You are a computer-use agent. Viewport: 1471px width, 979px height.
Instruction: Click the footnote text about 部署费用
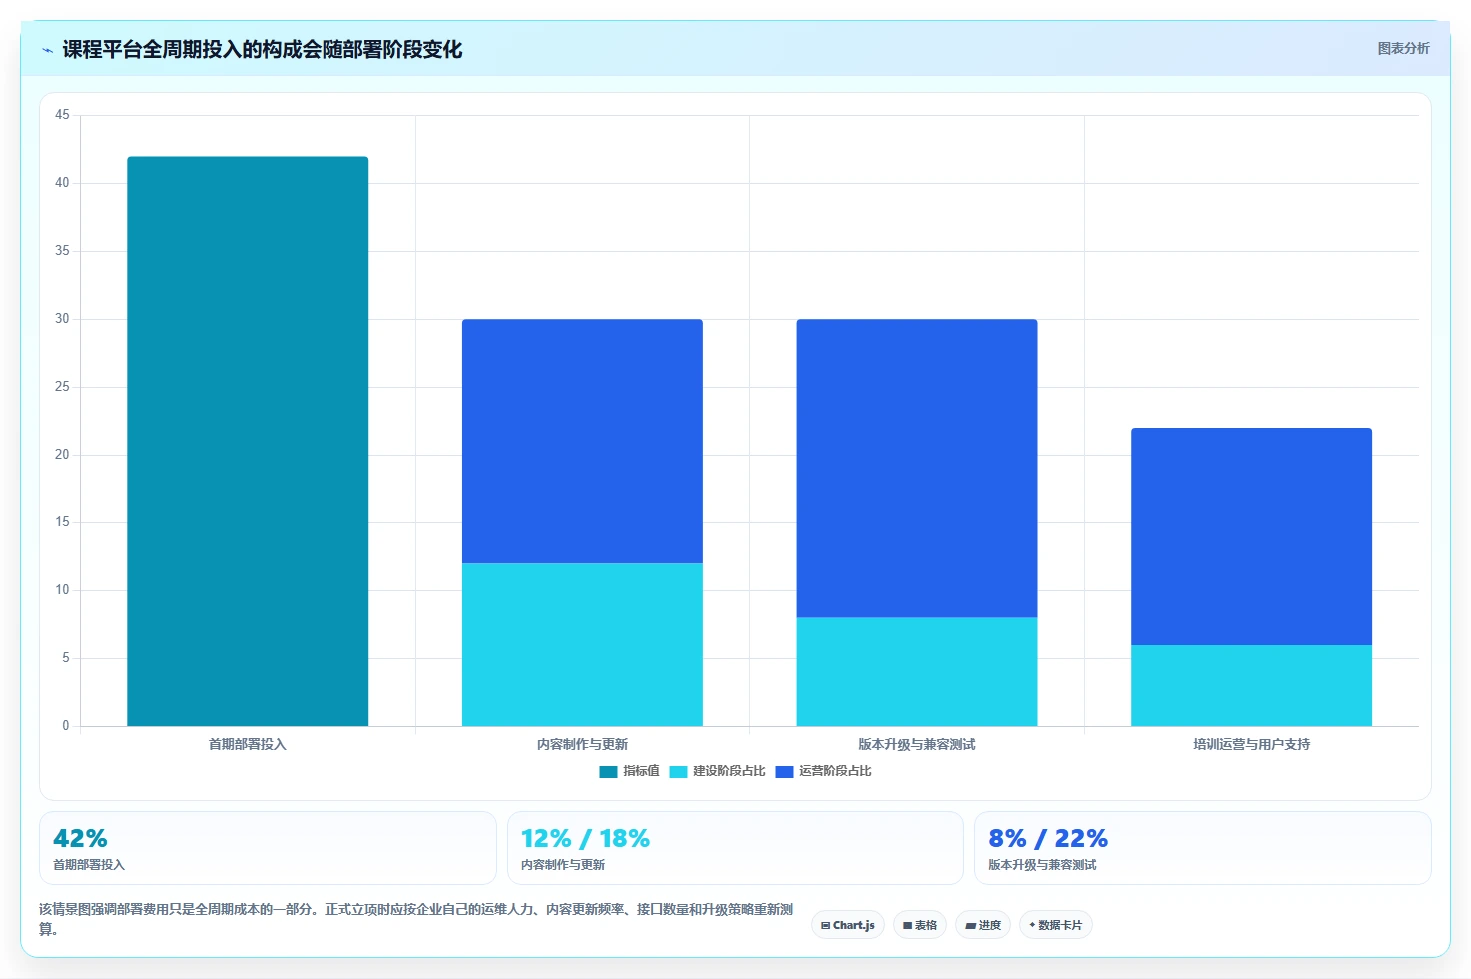pos(416,919)
